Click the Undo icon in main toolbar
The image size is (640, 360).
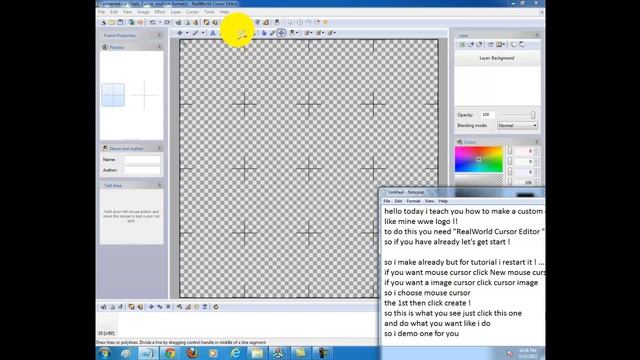(153, 22)
